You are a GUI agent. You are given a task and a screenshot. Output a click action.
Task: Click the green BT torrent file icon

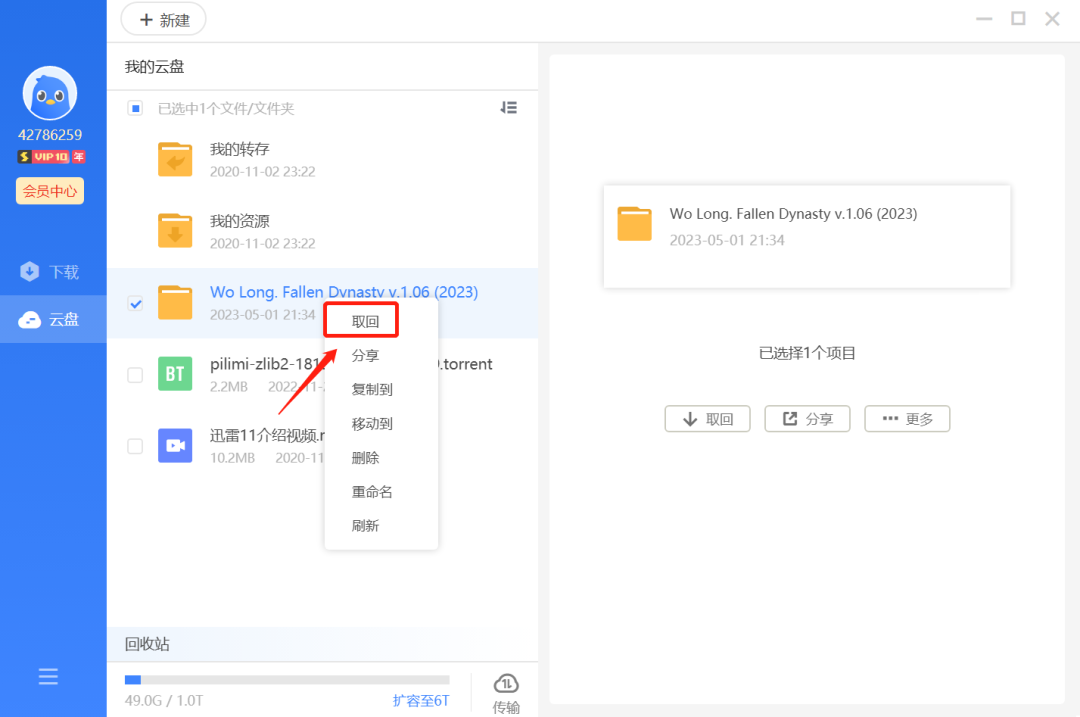[x=175, y=374]
